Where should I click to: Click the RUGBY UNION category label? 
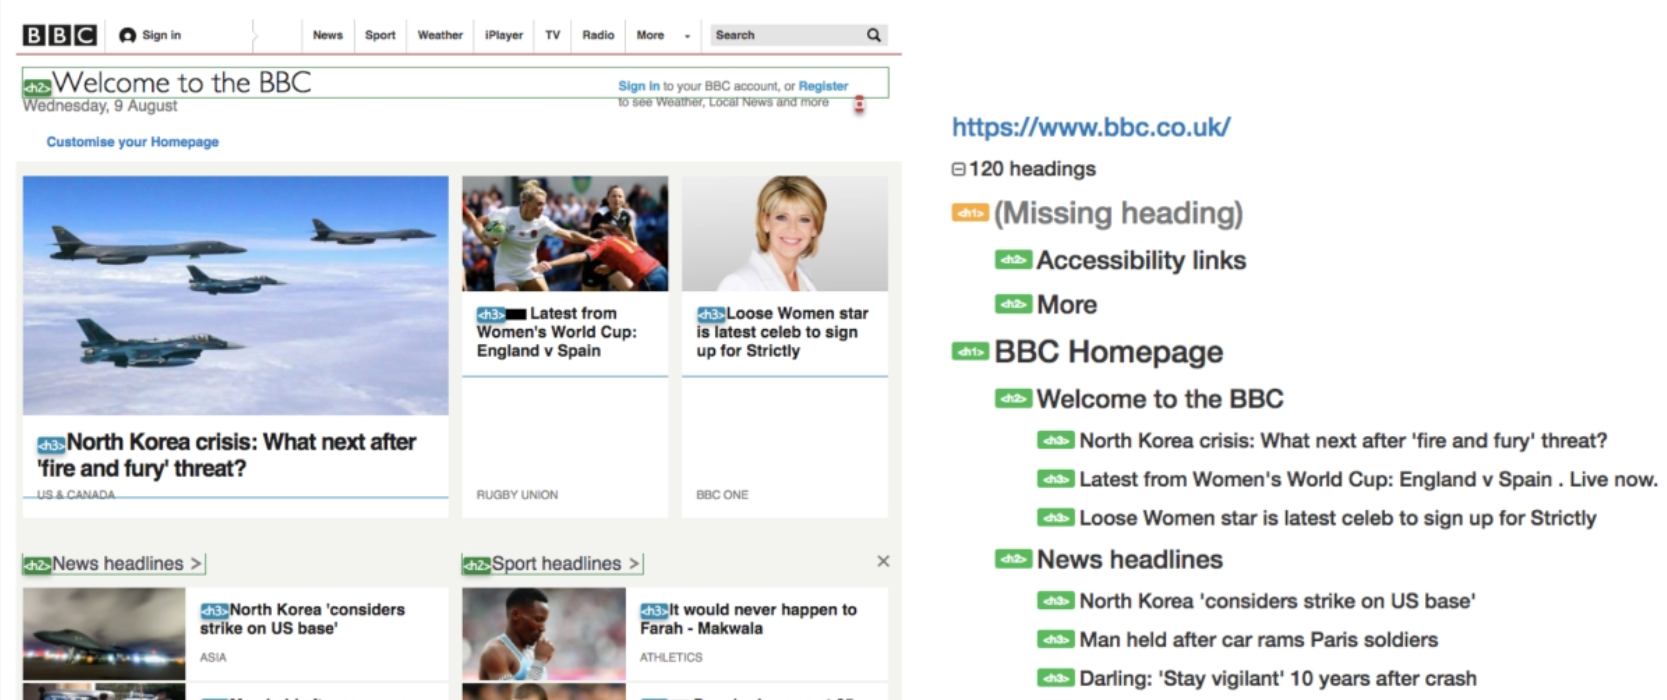point(517,495)
